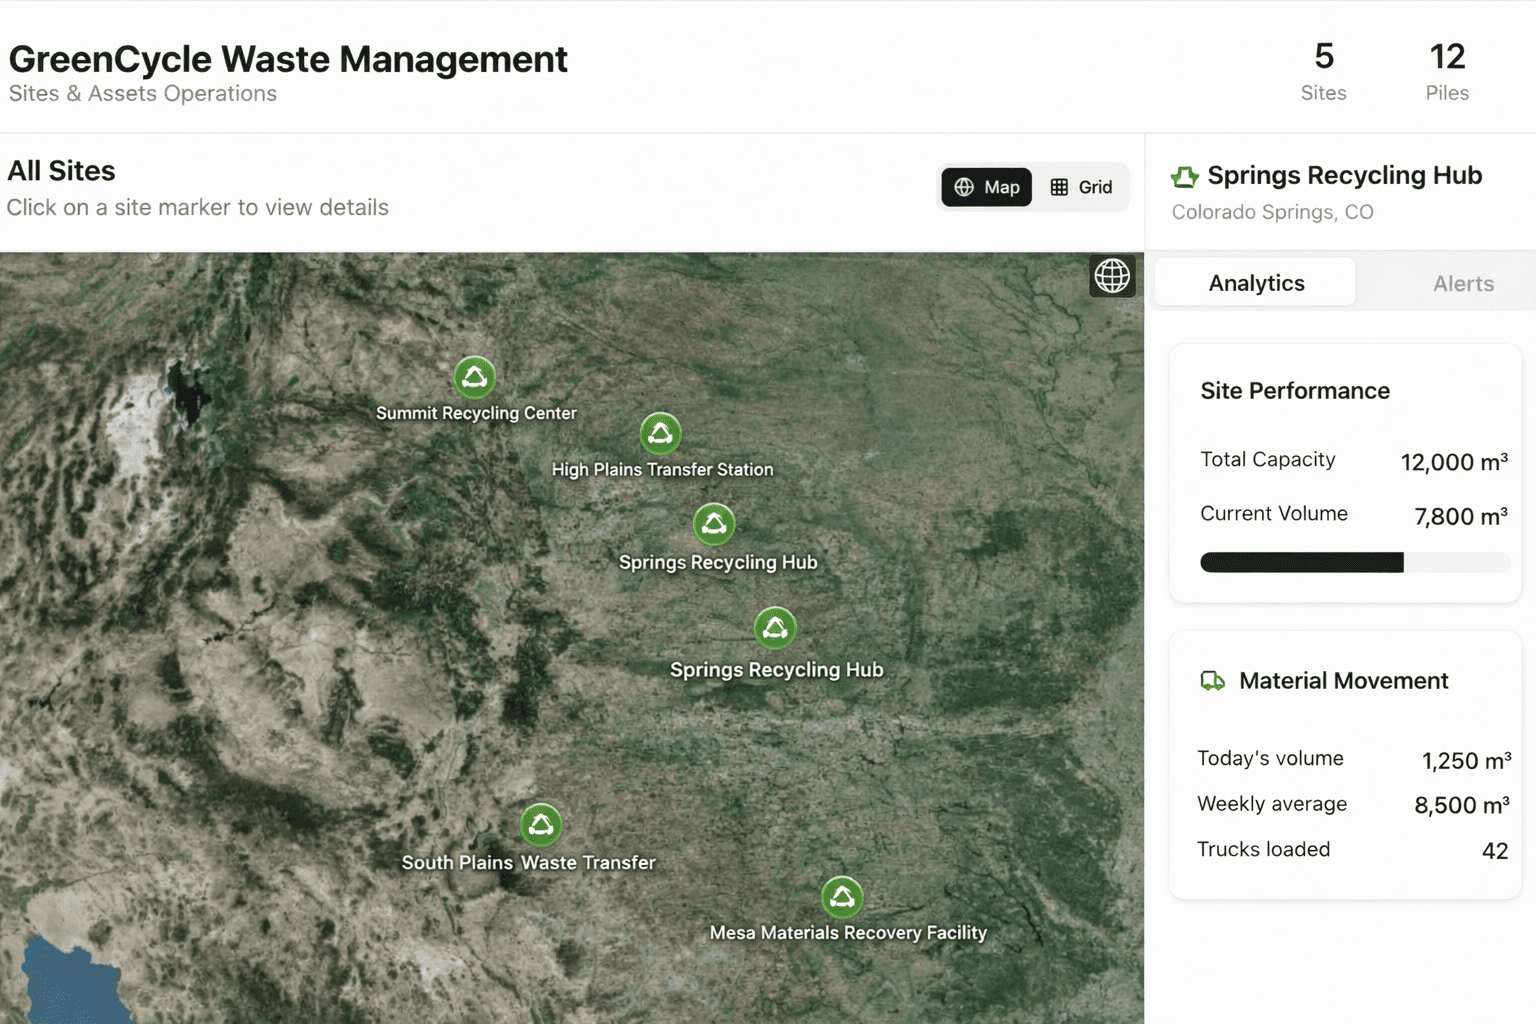This screenshot has height=1024, width=1536.
Task: Click the GreenCycle Waste Management heading
Action: (x=288, y=59)
